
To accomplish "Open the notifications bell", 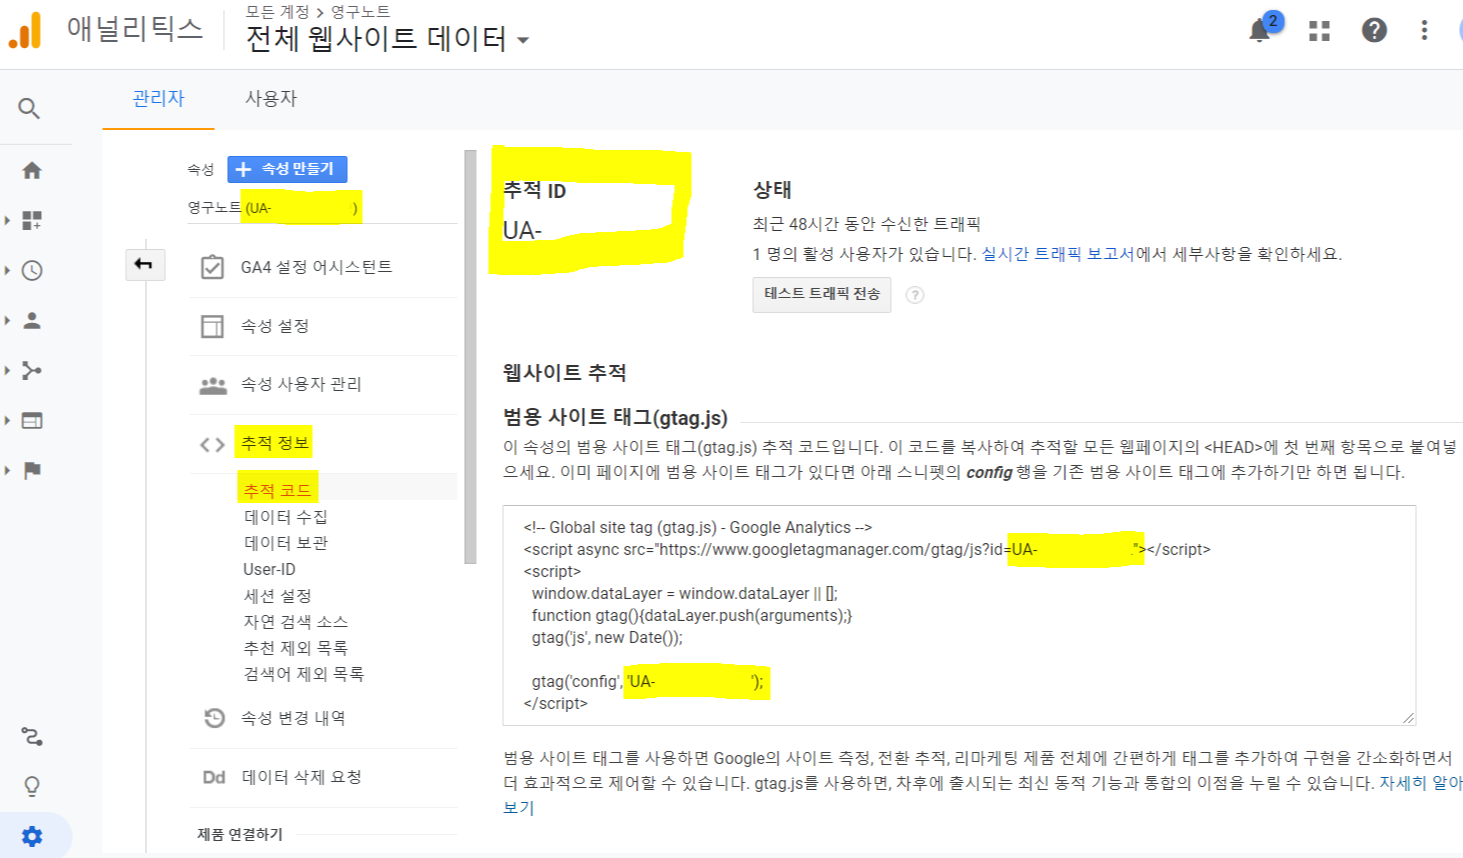I will pos(1259,31).
